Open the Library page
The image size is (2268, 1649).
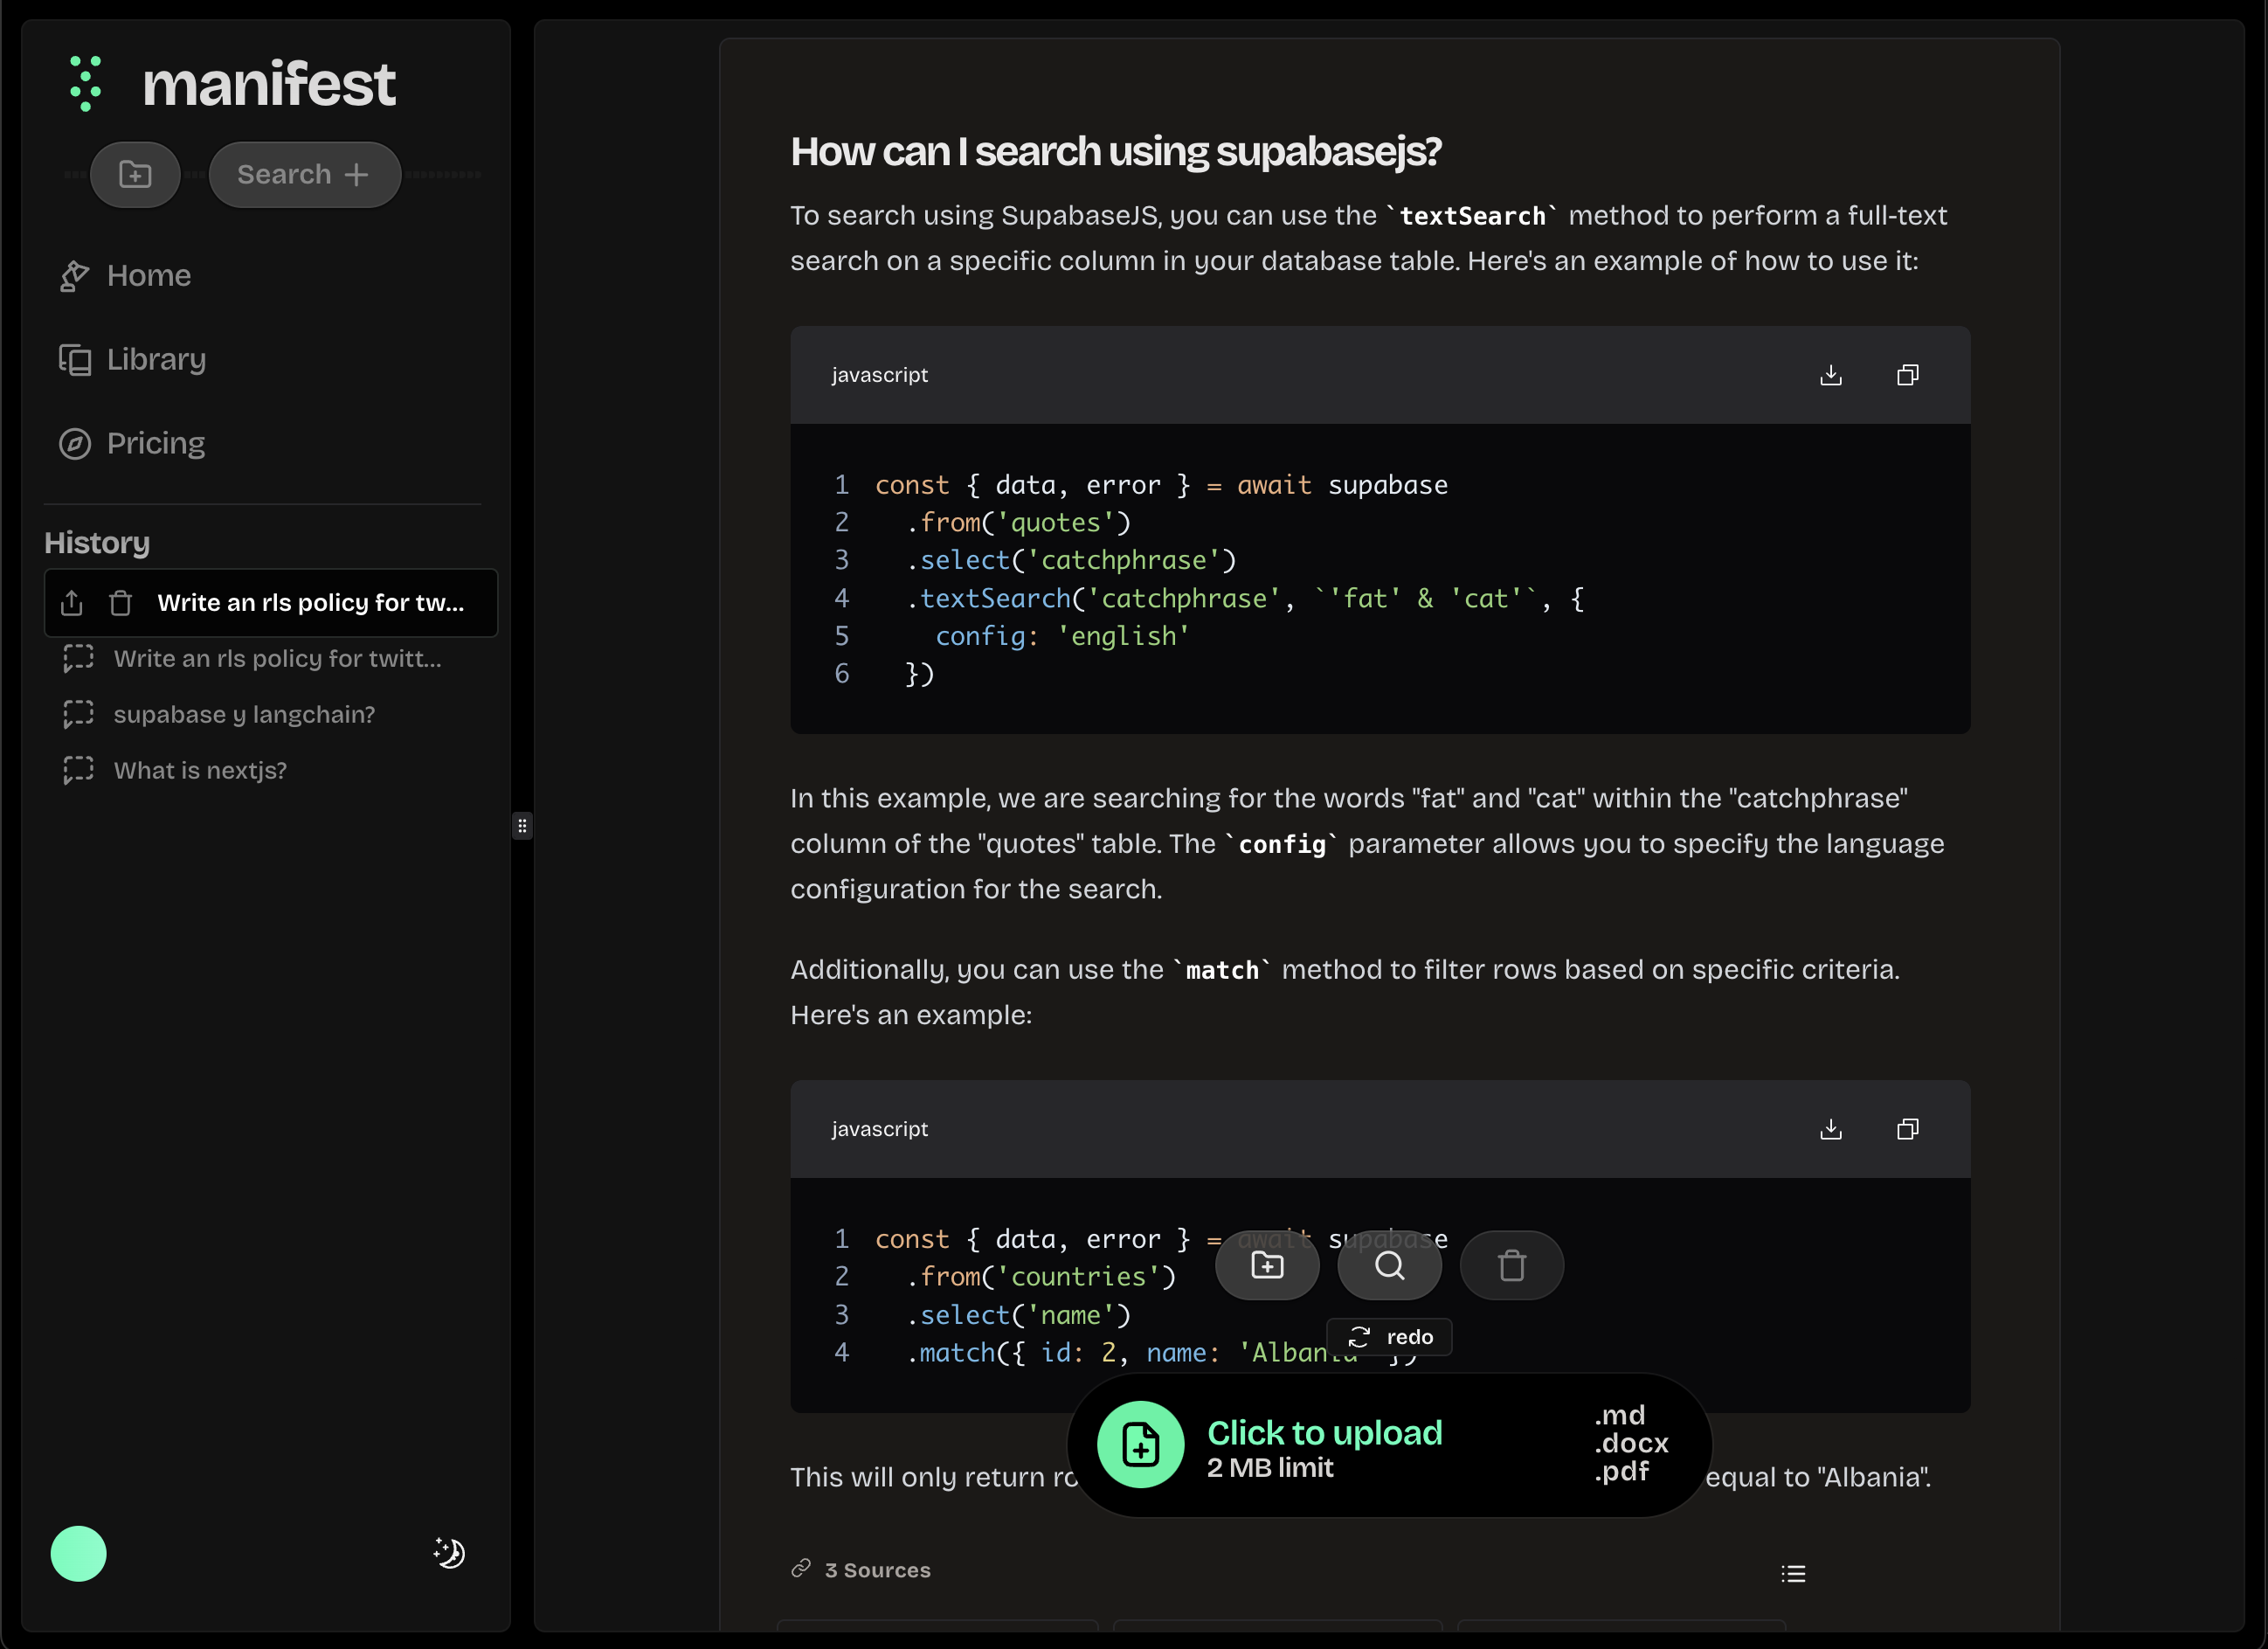[x=155, y=359]
